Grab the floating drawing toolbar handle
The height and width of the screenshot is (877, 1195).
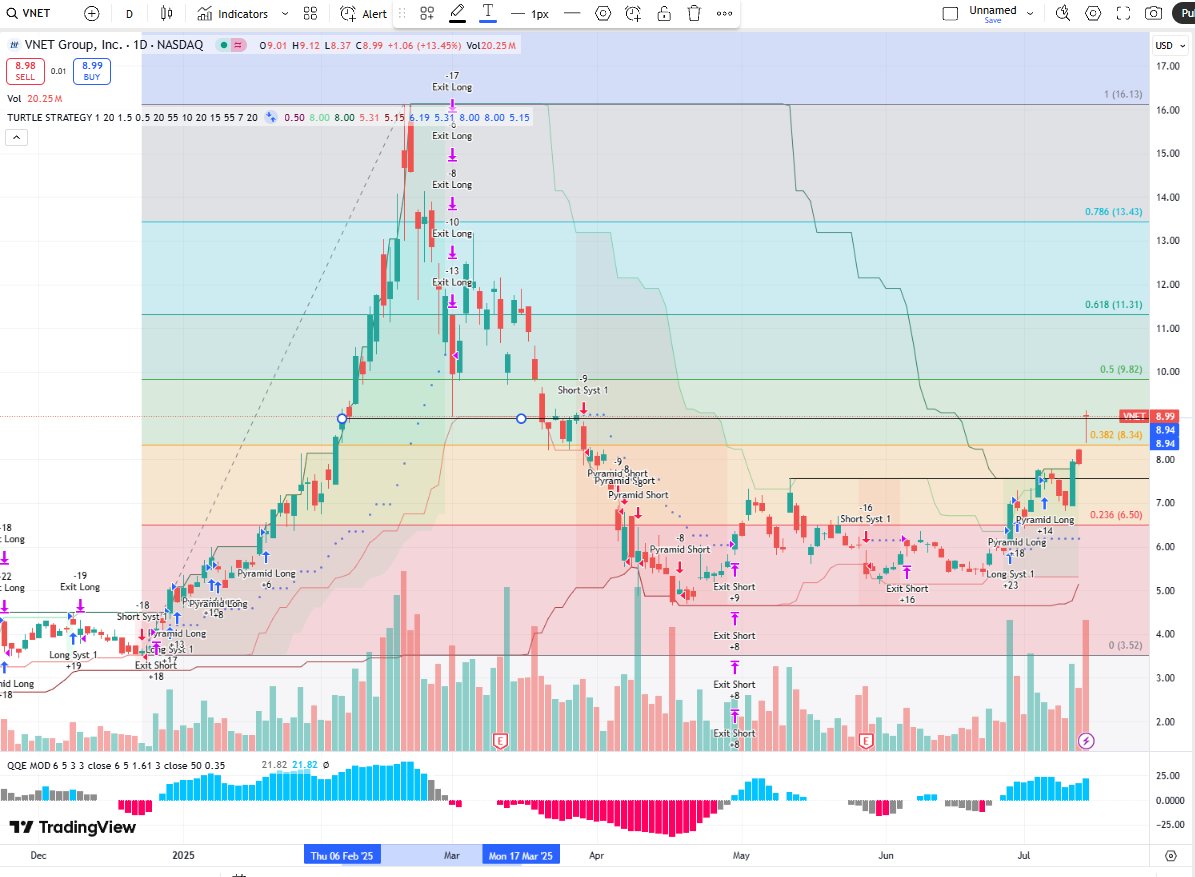coord(402,14)
